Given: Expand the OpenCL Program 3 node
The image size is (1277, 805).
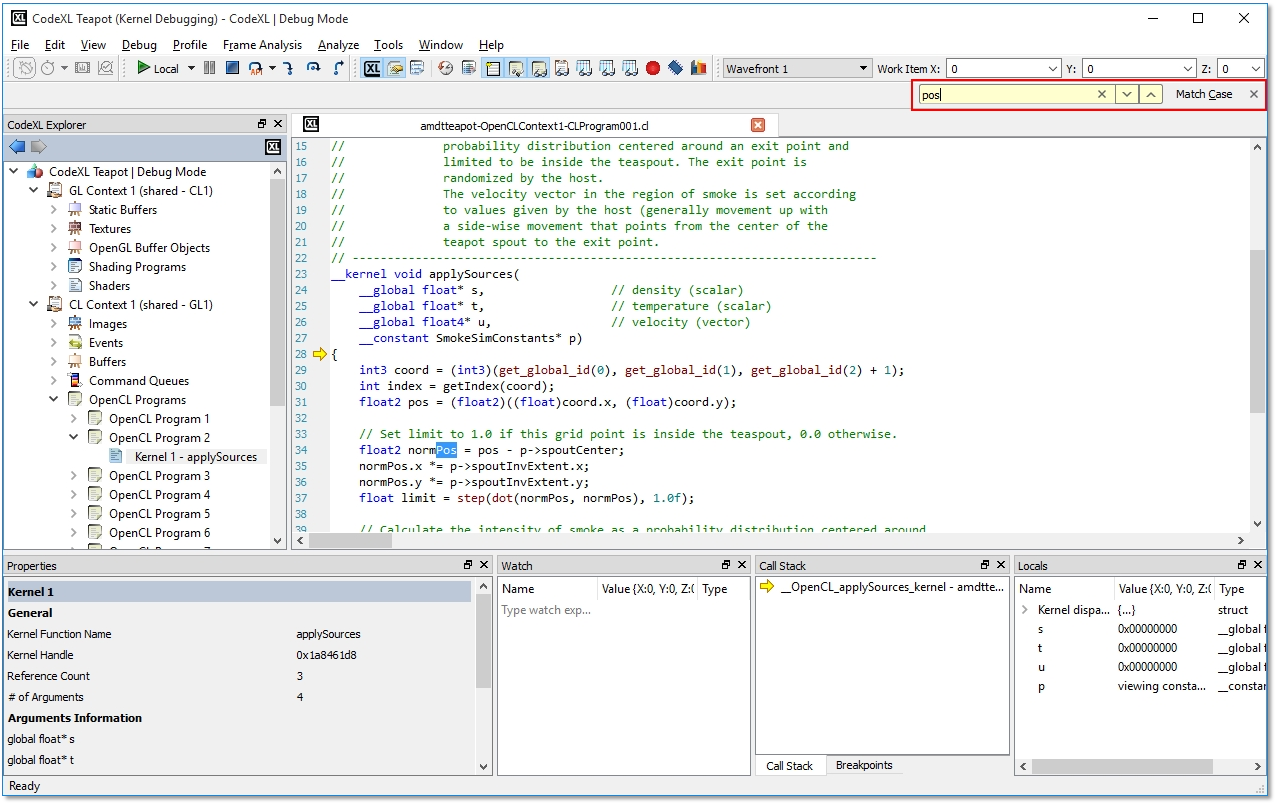Looking at the screenshot, I should coord(74,476).
